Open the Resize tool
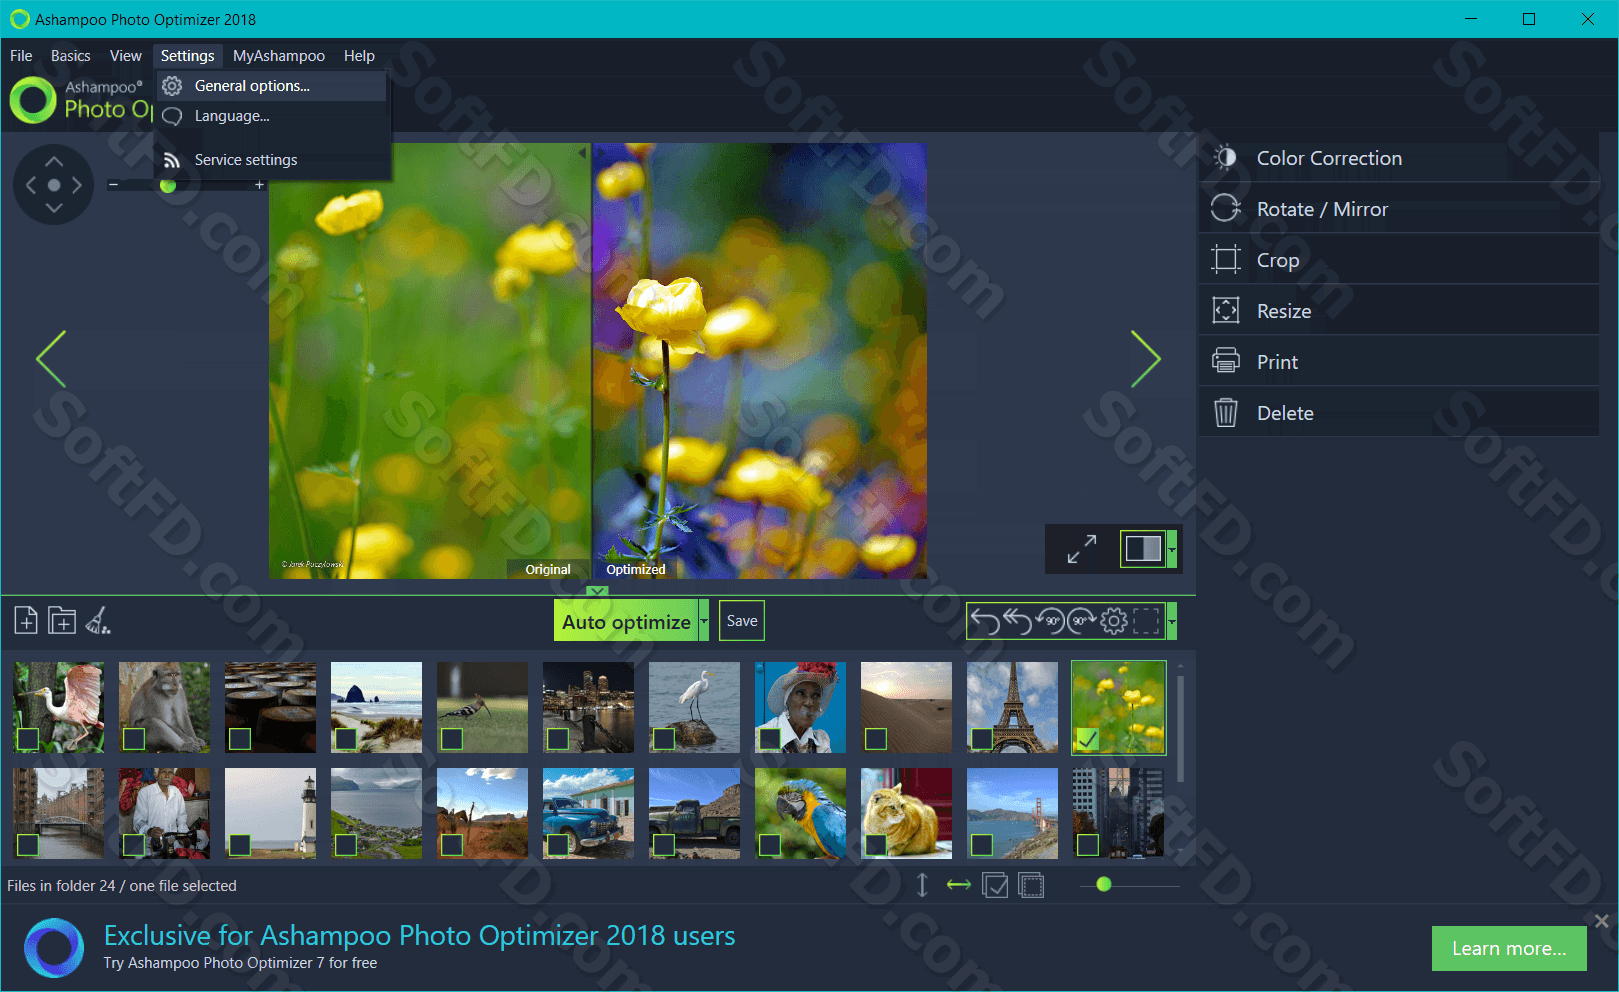This screenshot has width=1619, height=992. [1399, 311]
